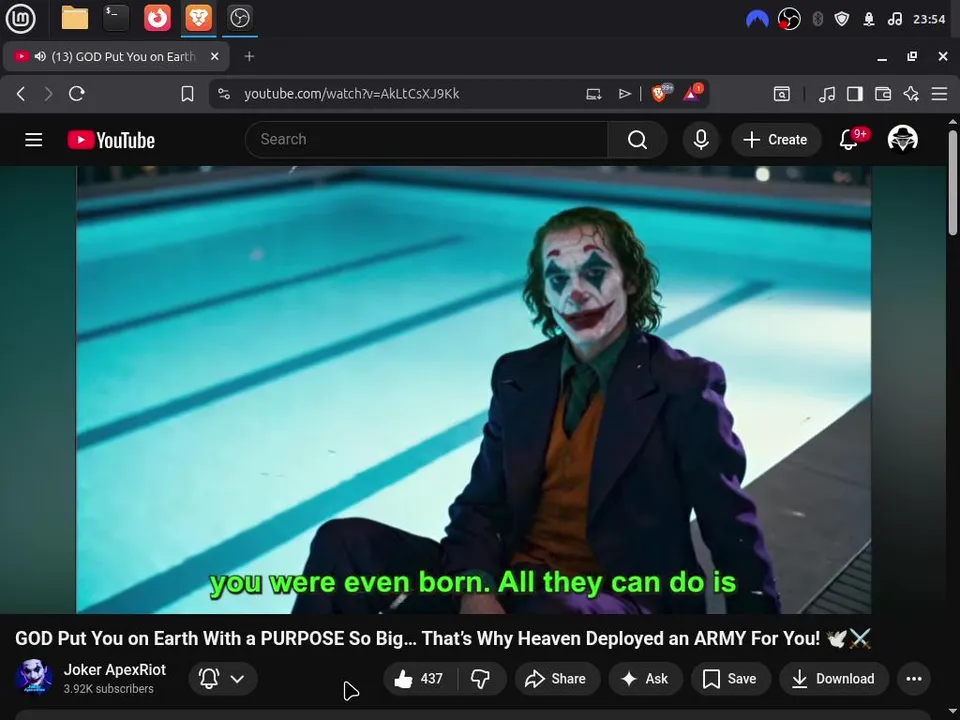Expand the subscription notification bell dropdown
This screenshot has width=960, height=720.
(x=223, y=678)
